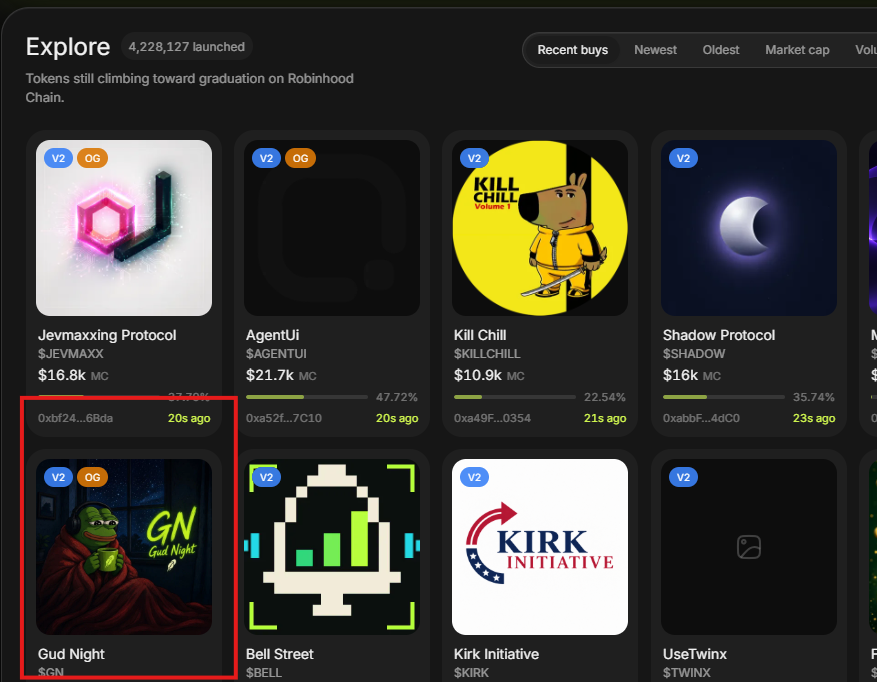The image size is (877, 682).
Task: Open the AgentUi token title
Action: [x=272, y=335]
